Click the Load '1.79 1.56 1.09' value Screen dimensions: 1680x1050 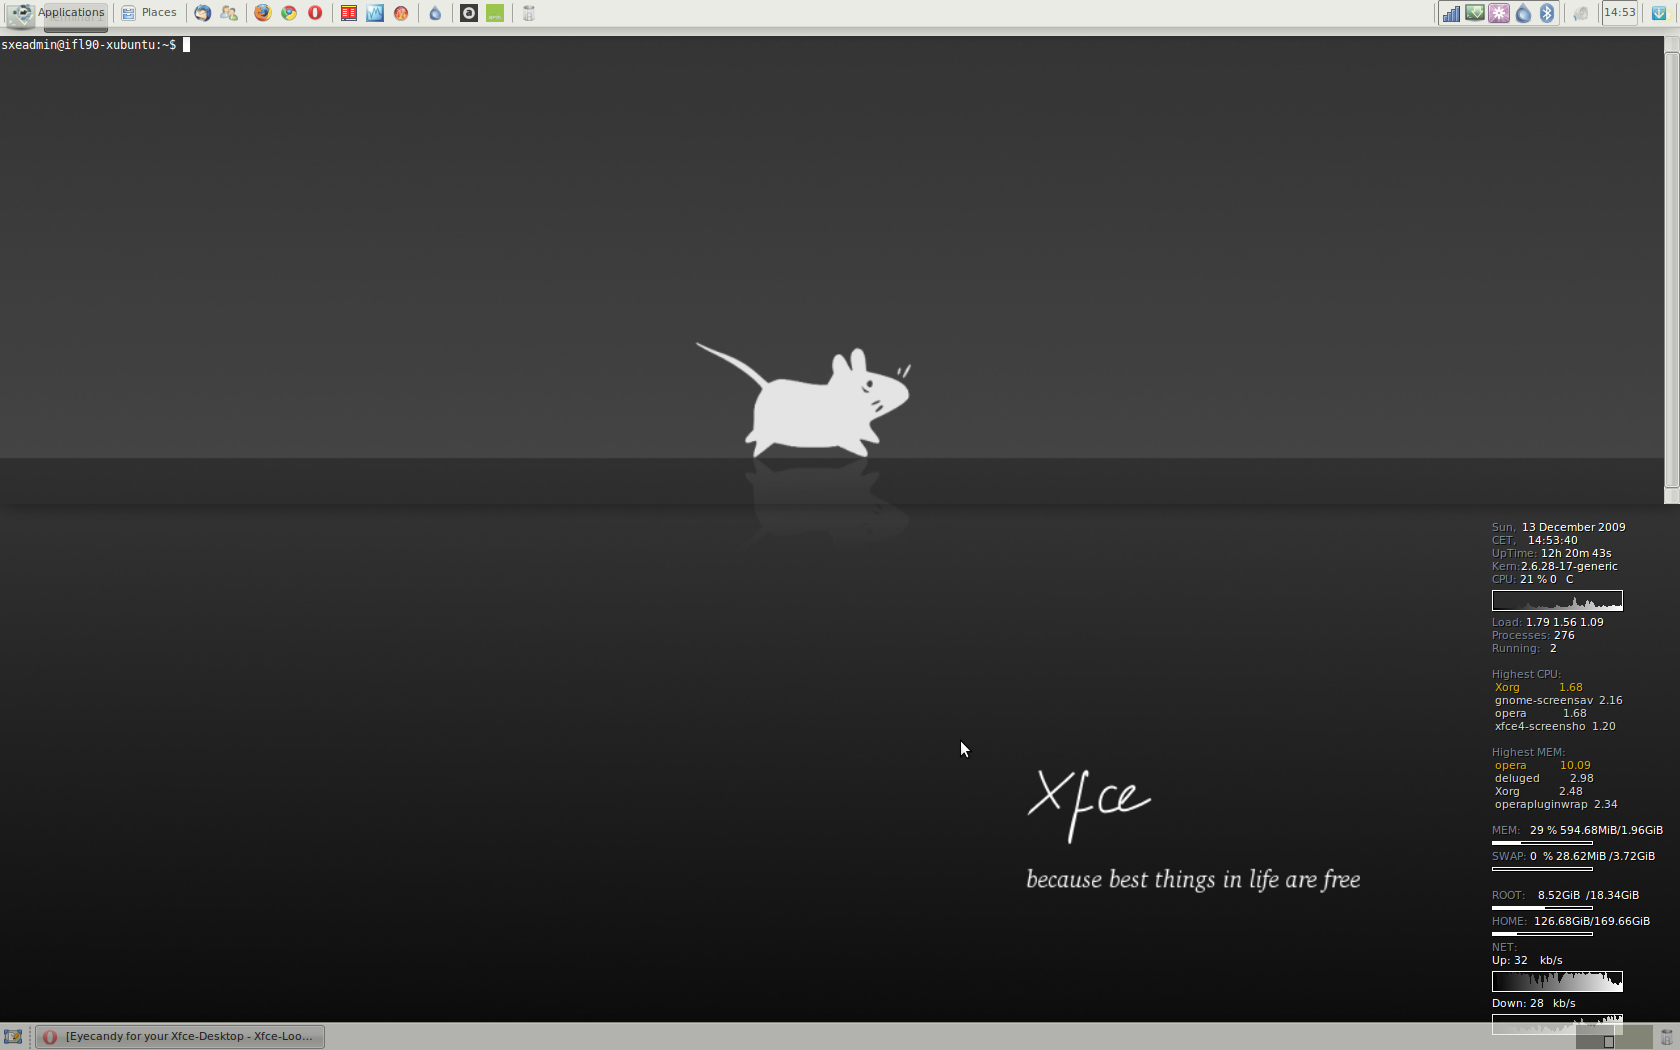tap(1564, 622)
